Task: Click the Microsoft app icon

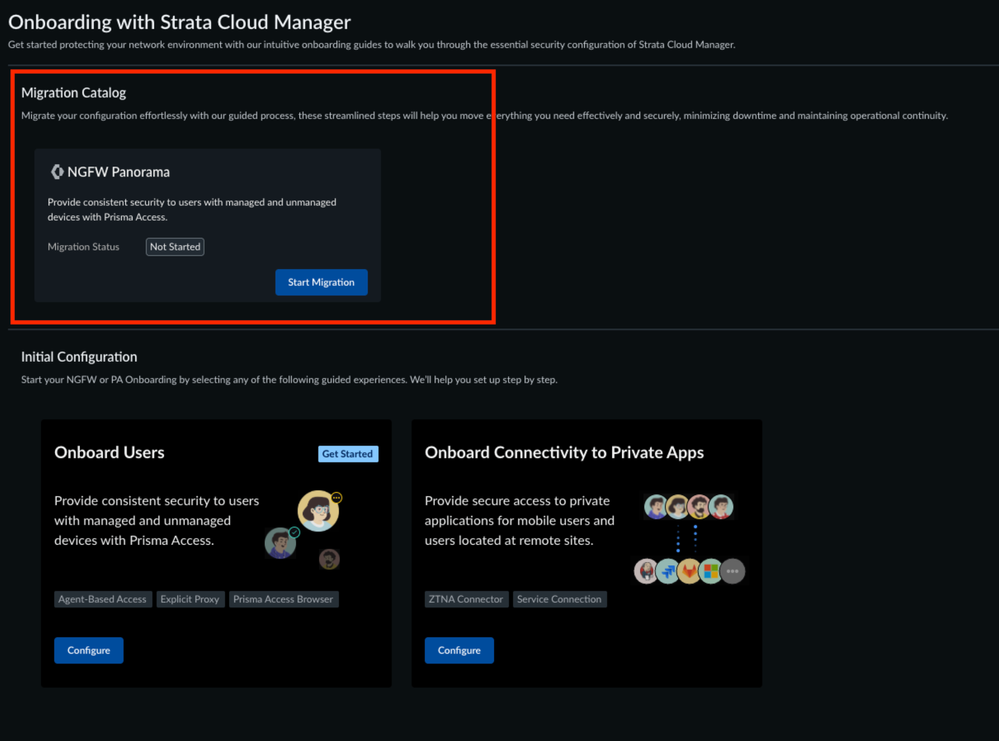Action: point(711,571)
